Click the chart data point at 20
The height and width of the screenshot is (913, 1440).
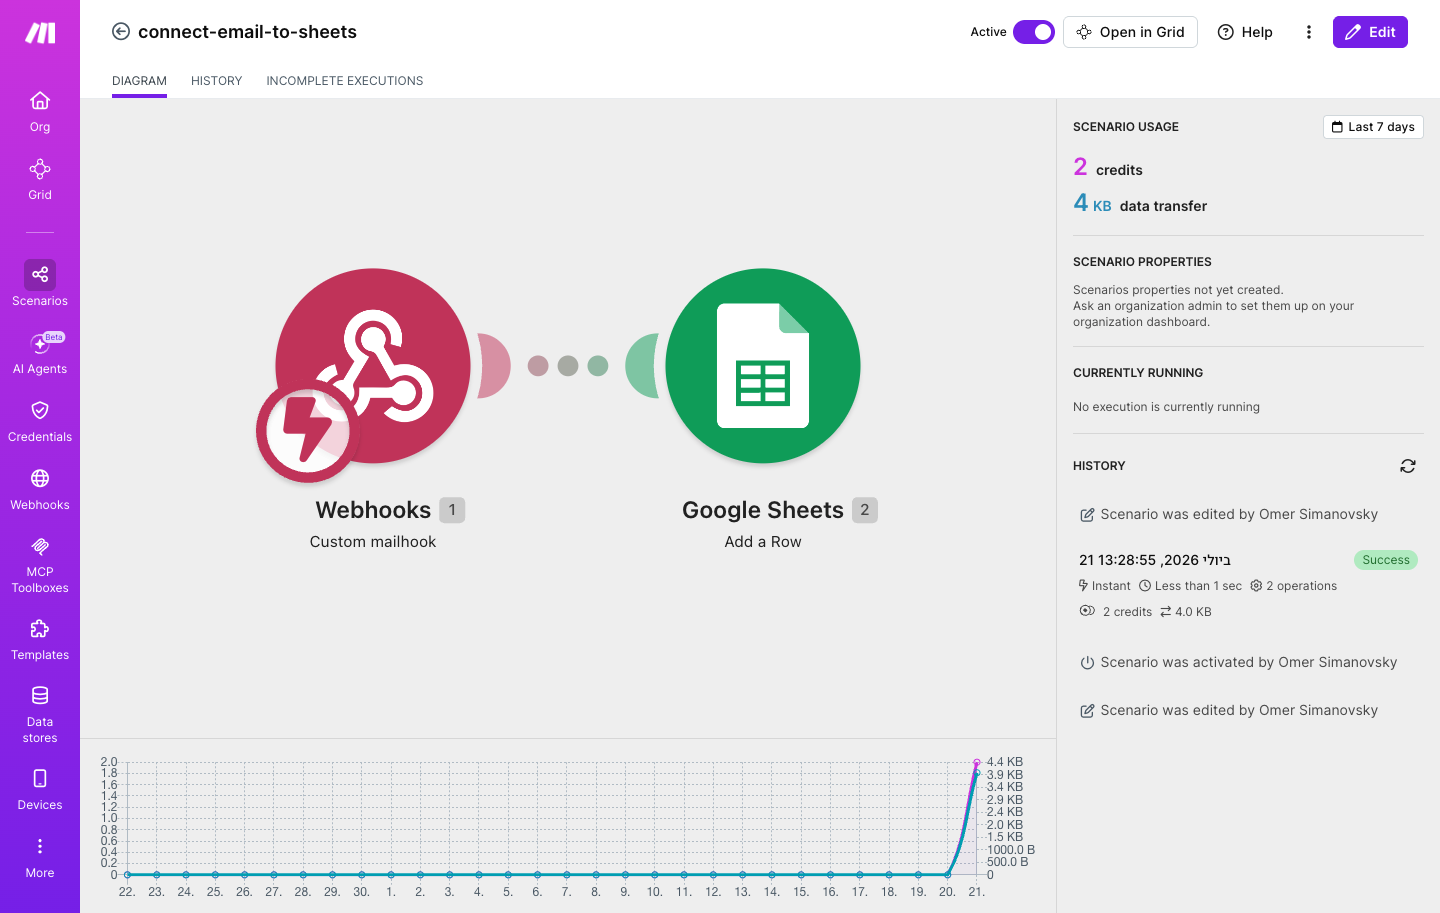pyautogui.click(x=947, y=875)
